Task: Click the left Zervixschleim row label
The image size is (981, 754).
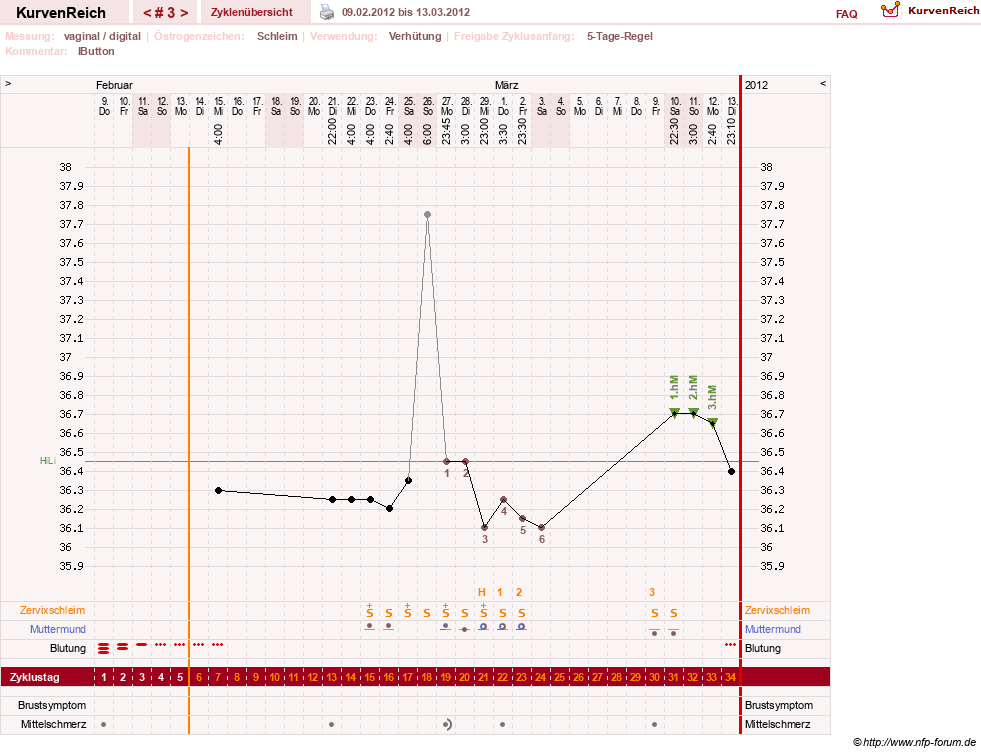Action: point(52,610)
